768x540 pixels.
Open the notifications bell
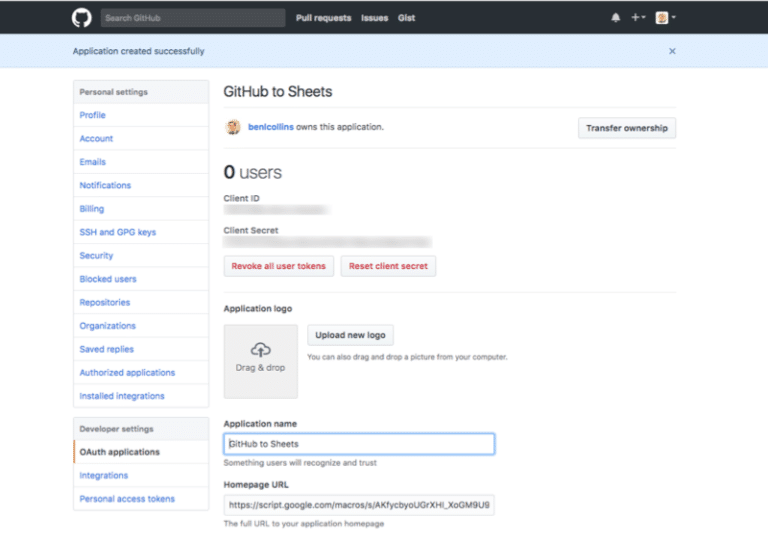616,18
